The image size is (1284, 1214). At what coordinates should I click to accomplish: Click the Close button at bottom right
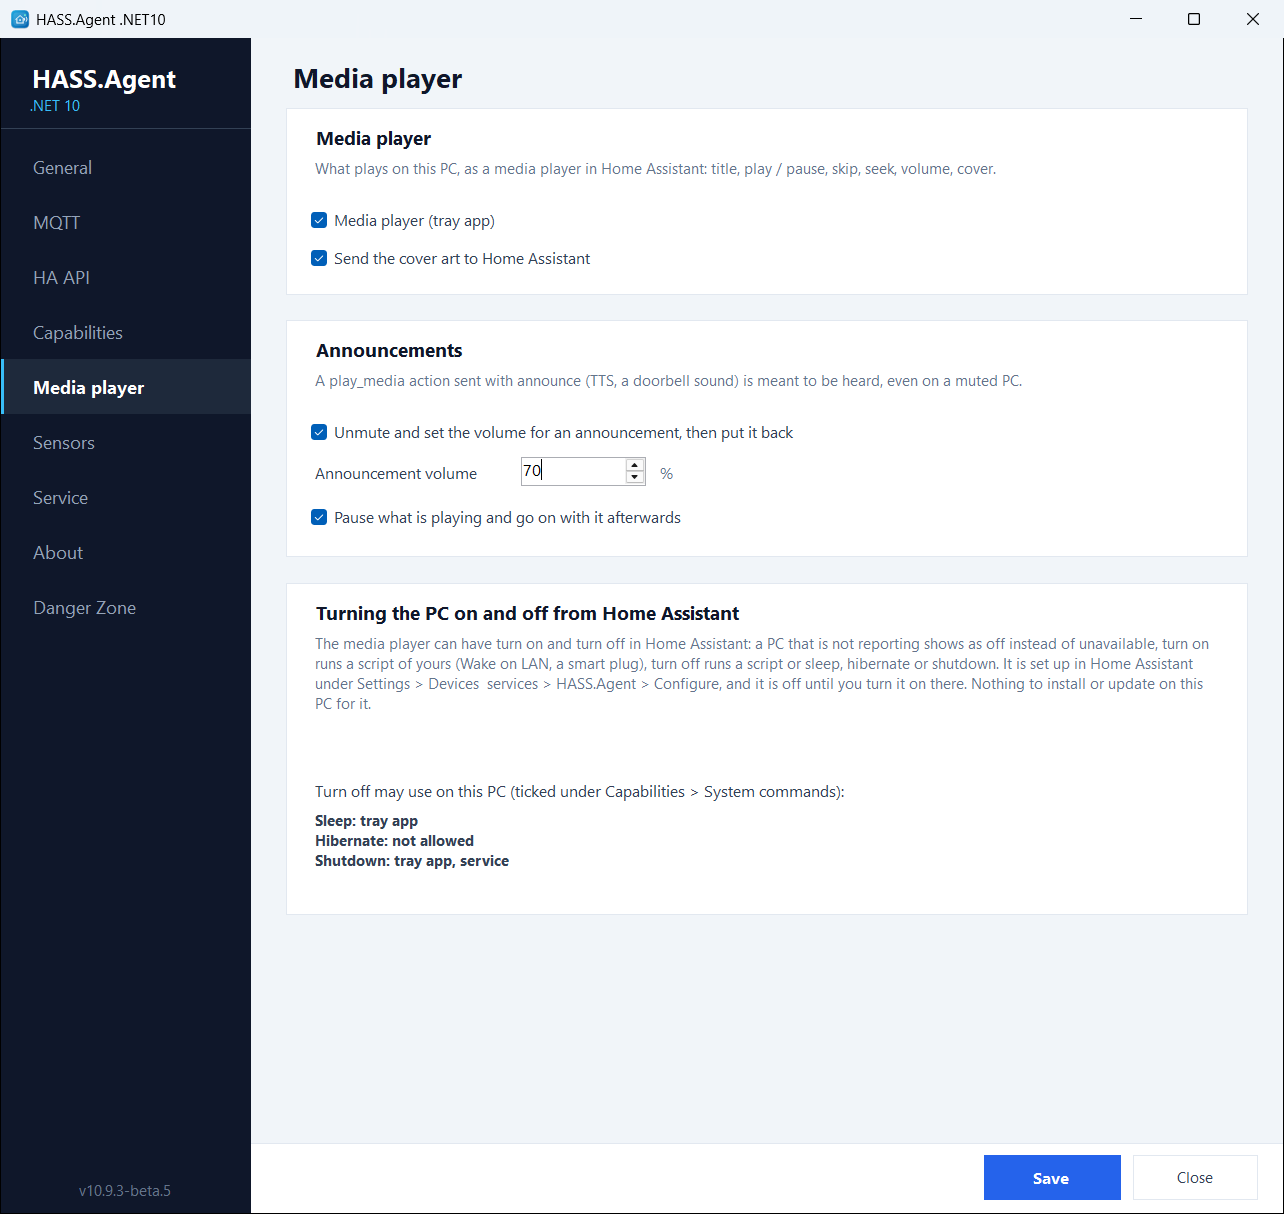[1195, 1178]
